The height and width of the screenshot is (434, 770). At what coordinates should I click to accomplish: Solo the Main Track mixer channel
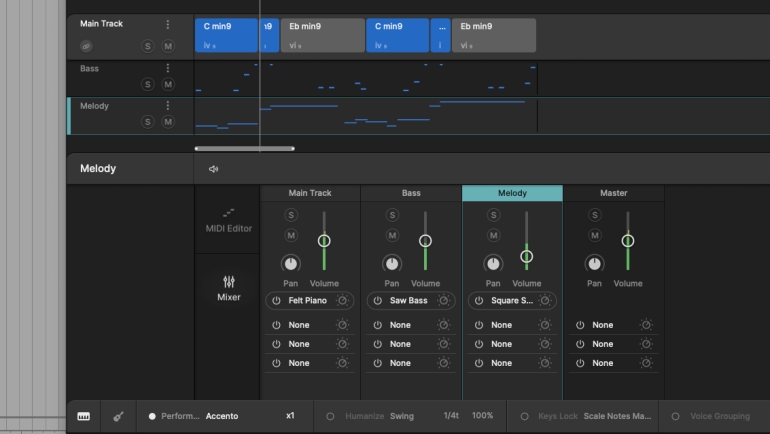pos(291,215)
